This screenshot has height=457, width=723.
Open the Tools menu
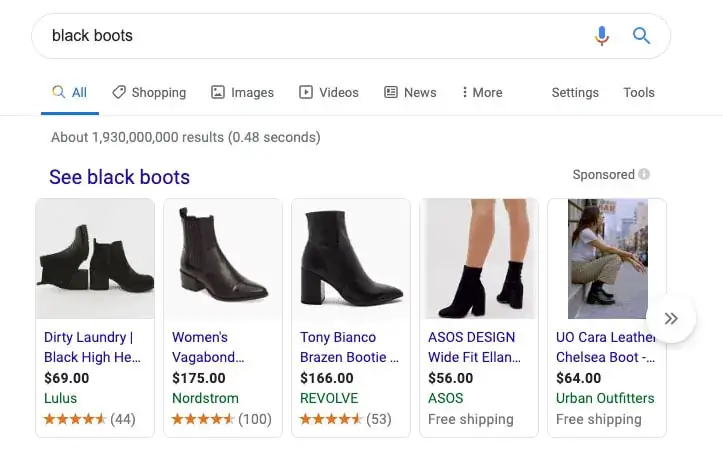639,92
